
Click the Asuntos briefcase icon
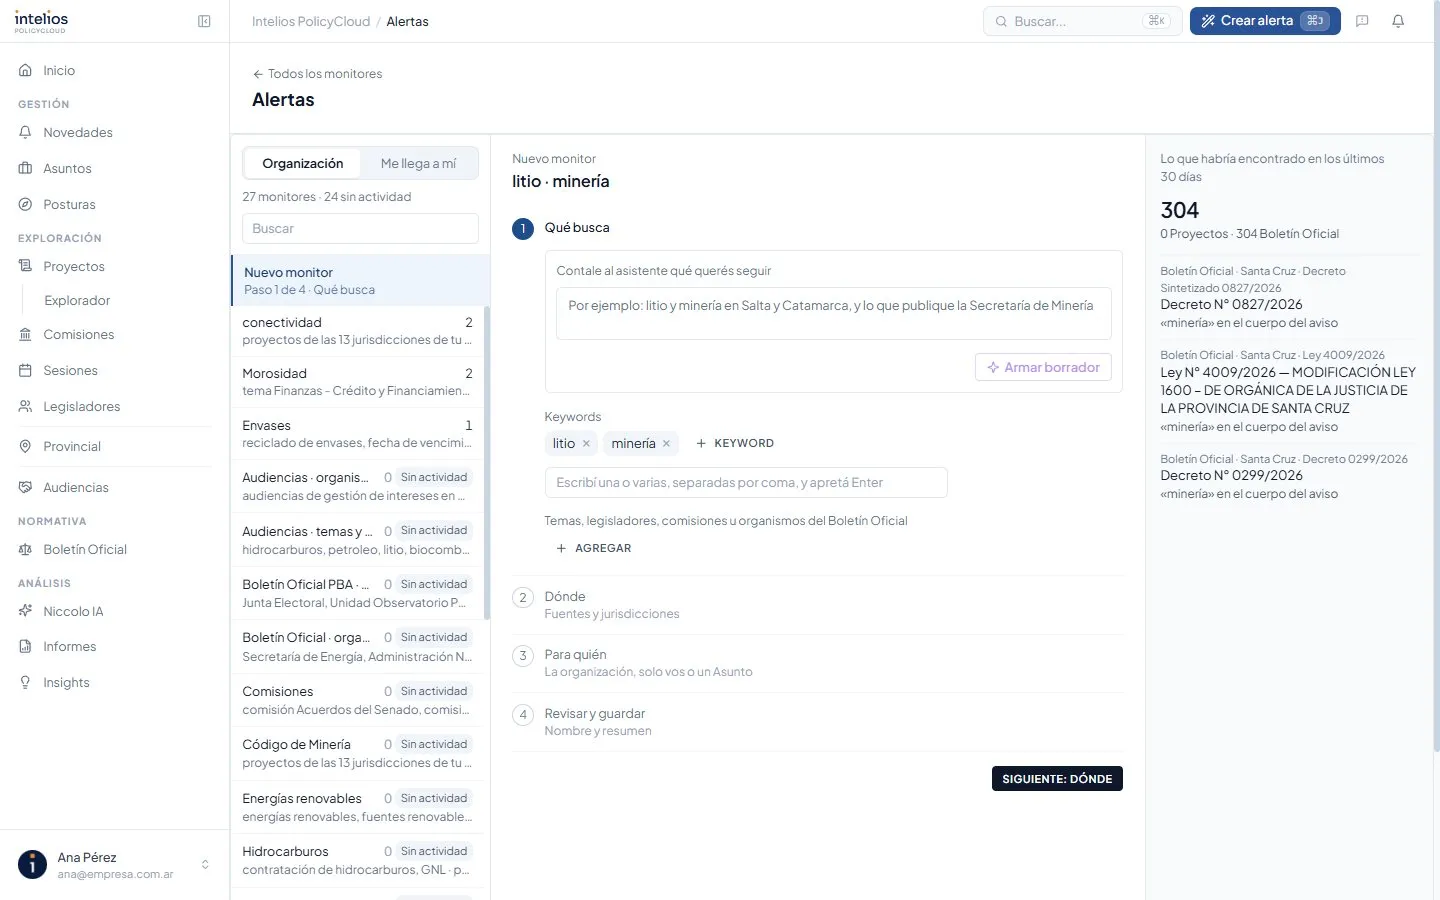tap(26, 169)
